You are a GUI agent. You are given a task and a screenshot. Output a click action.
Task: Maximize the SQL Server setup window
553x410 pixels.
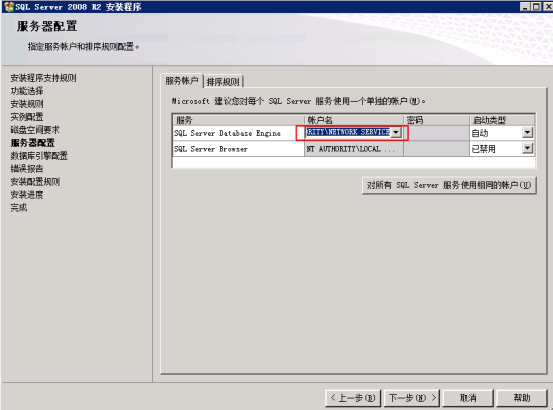[x=536, y=7]
